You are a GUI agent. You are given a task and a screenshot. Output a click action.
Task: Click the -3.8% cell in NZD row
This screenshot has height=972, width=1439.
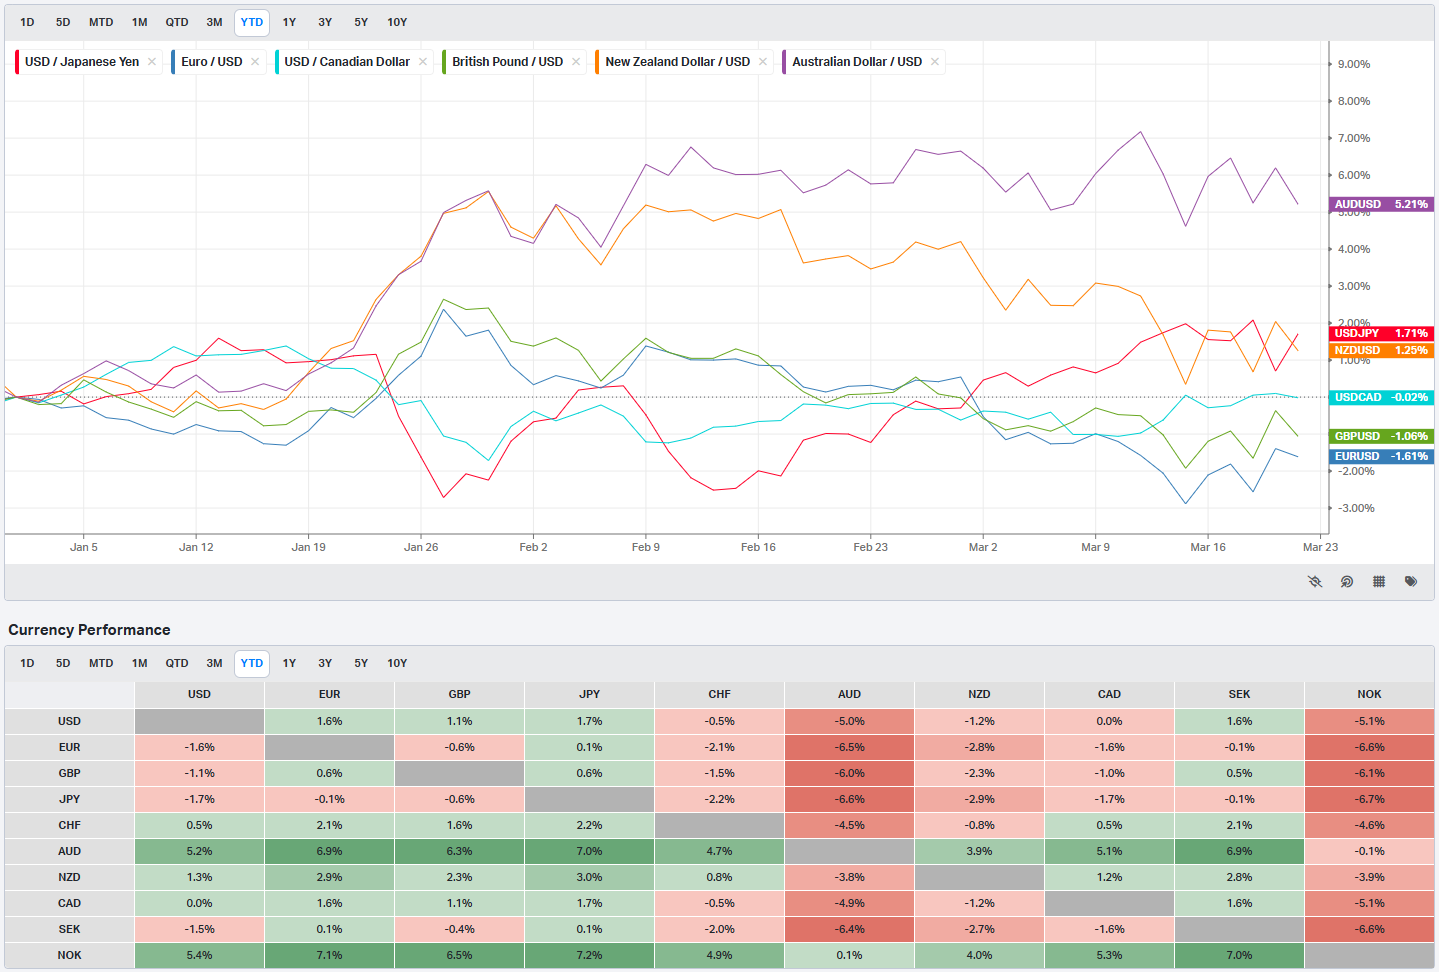click(849, 877)
